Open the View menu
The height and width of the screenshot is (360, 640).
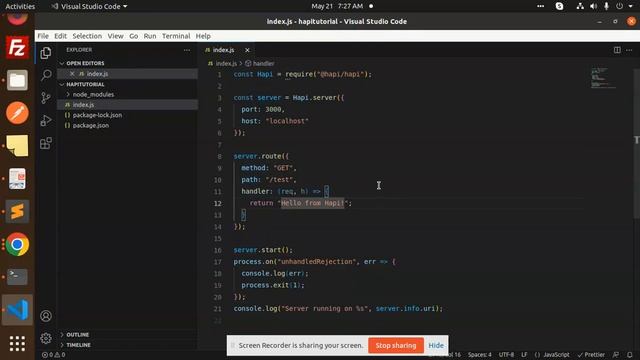pyautogui.click(x=116, y=36)
